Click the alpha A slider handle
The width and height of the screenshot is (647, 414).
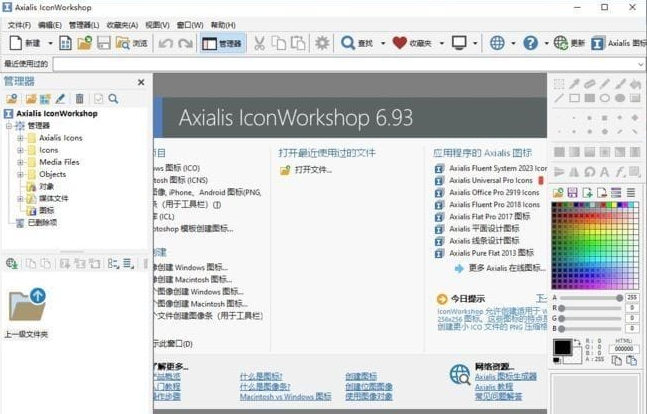pos(619,298)
